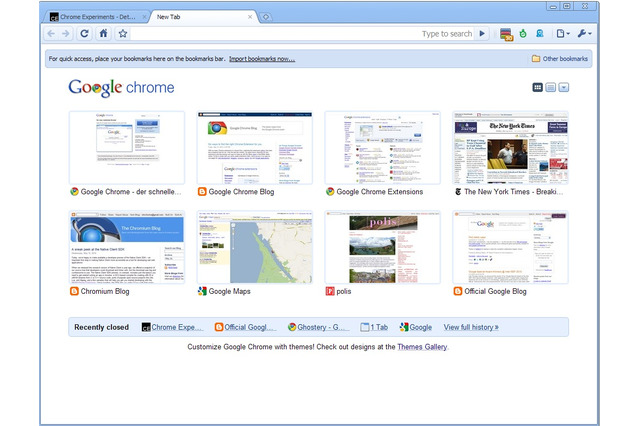Reopen recently closed Official Googl... page
The image size is (640, 426).
point(245,327)
